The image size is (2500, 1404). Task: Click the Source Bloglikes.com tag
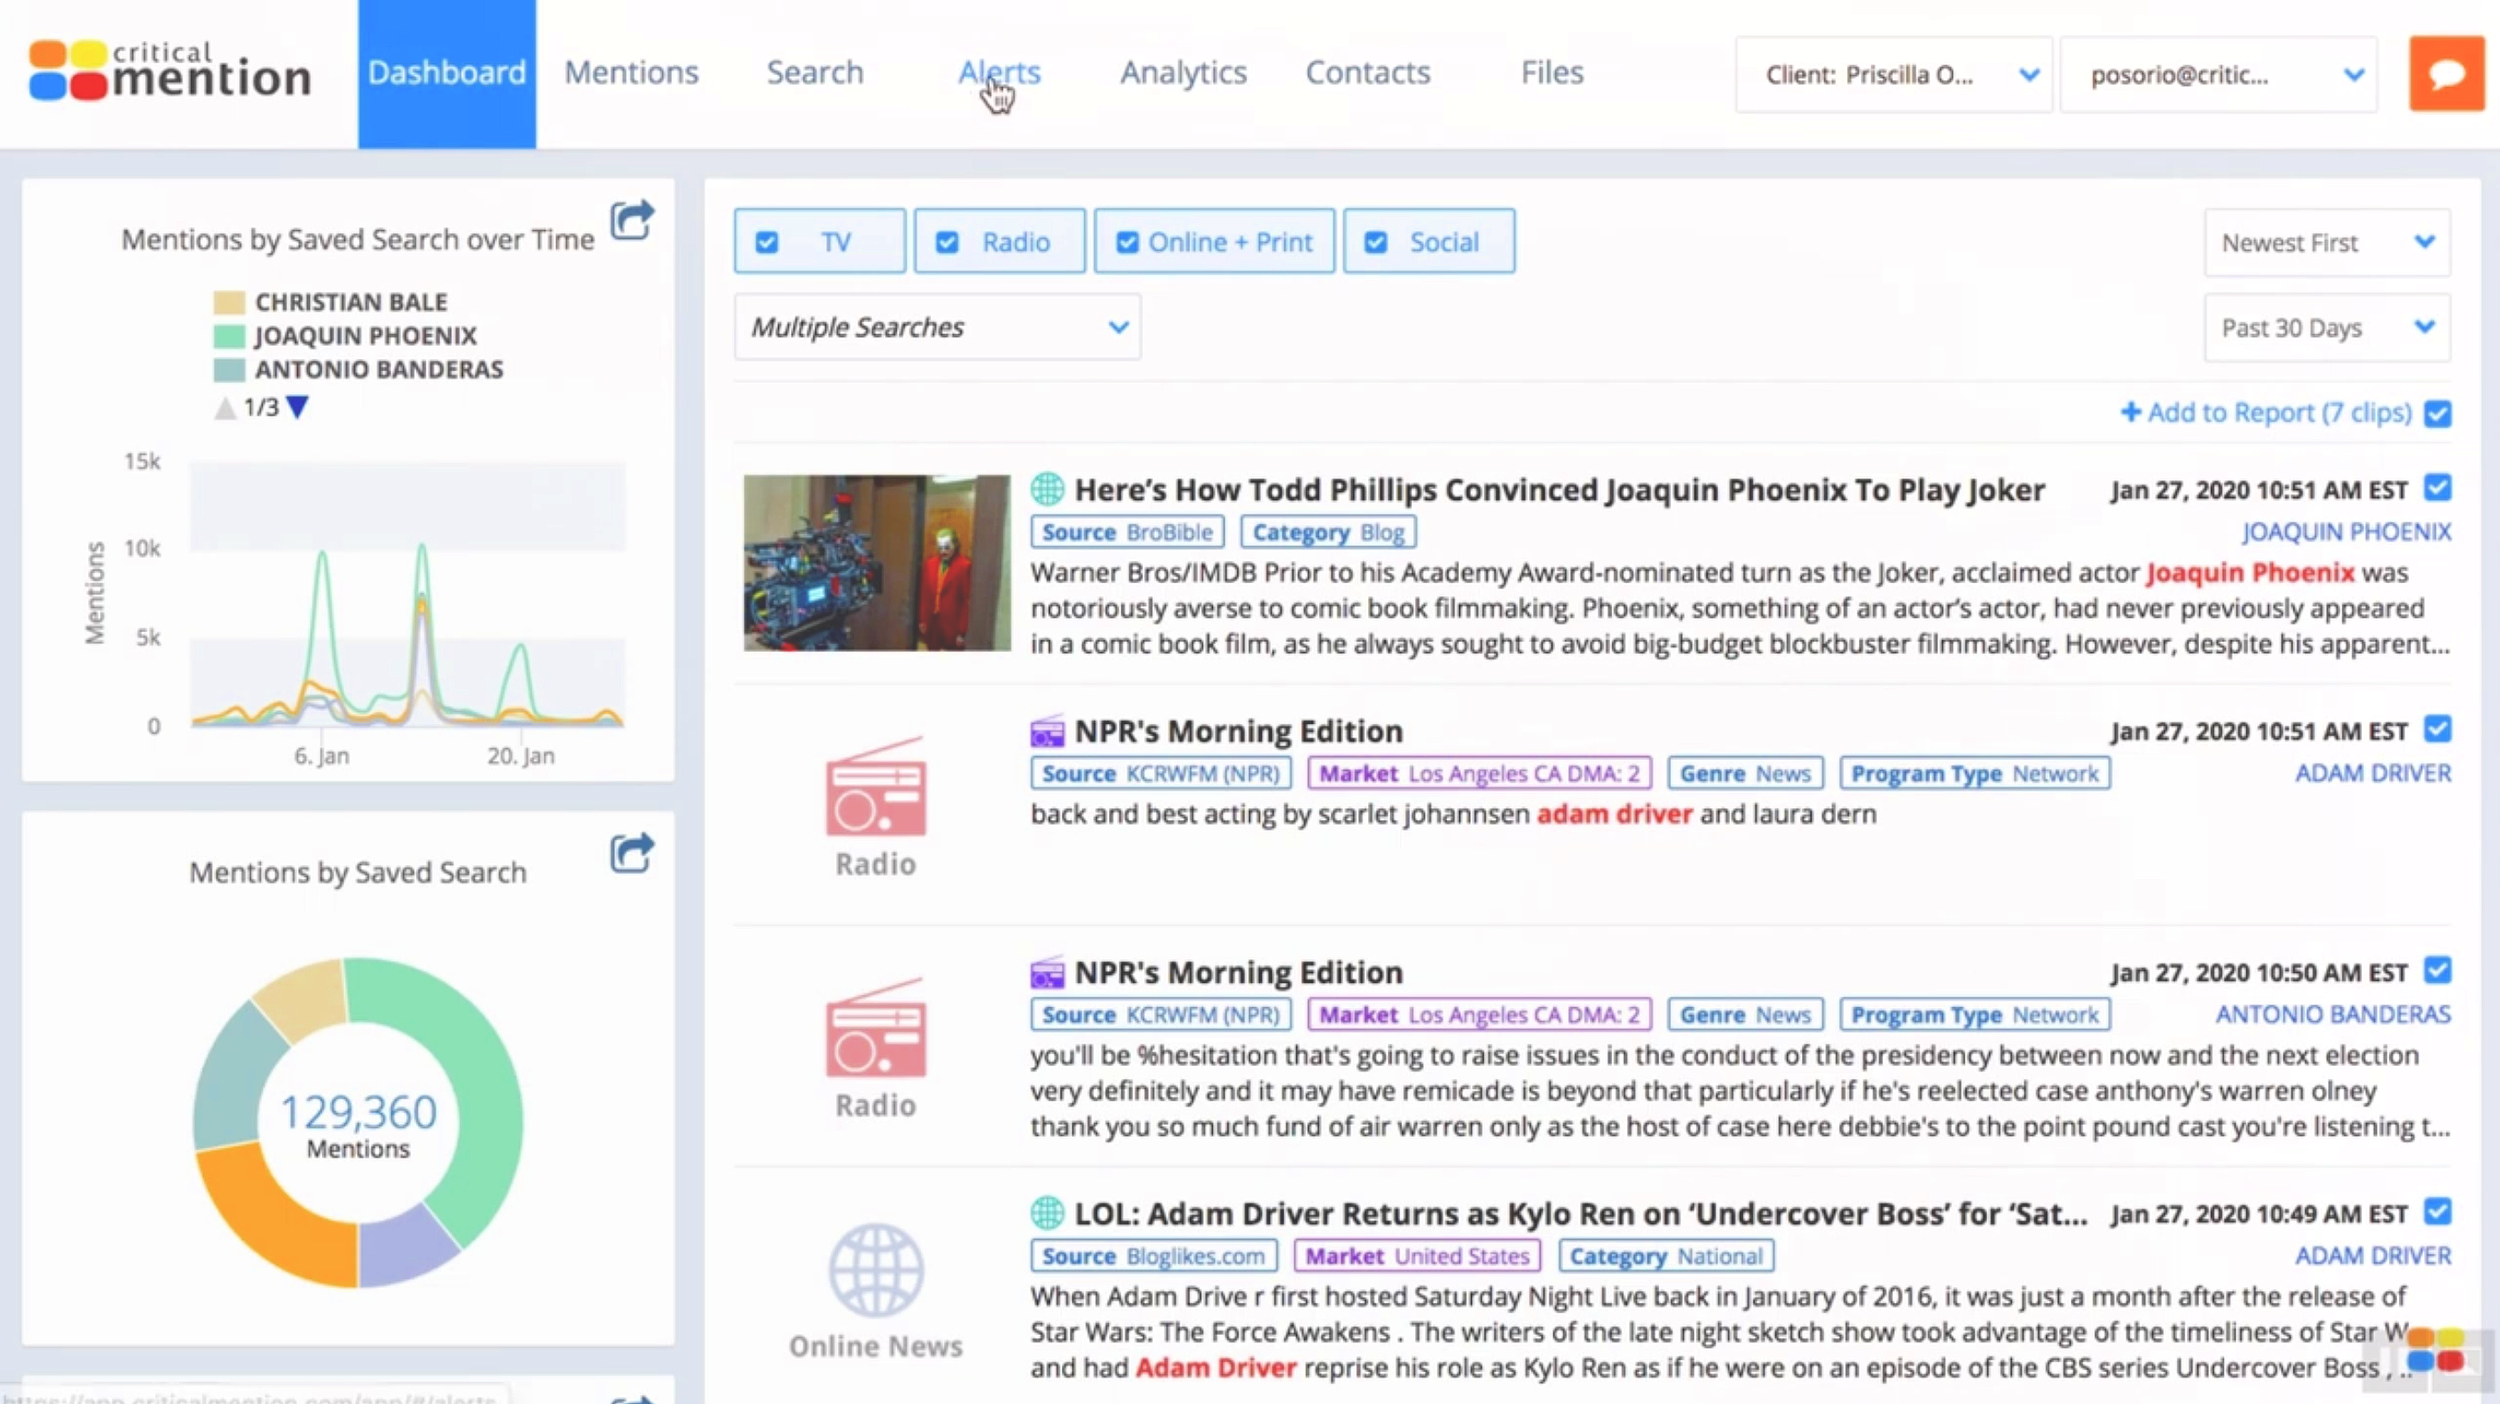[1153, 1256]
